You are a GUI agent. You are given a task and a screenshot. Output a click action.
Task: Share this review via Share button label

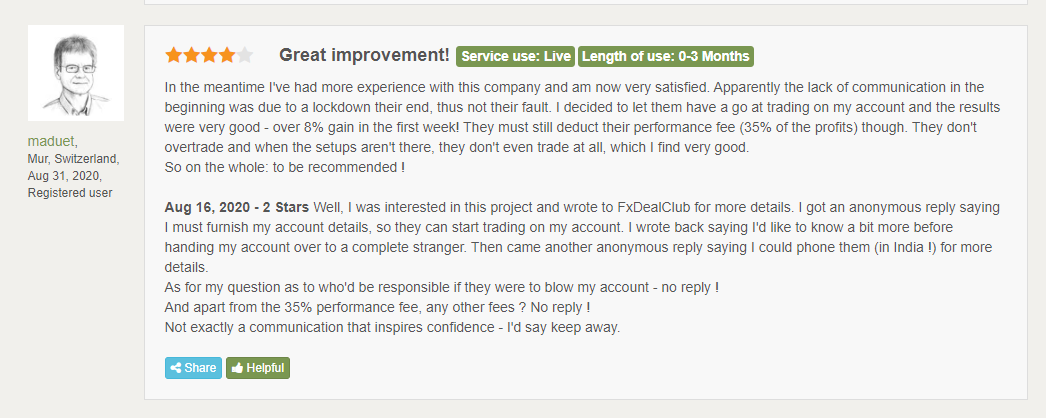coord(200,368)
